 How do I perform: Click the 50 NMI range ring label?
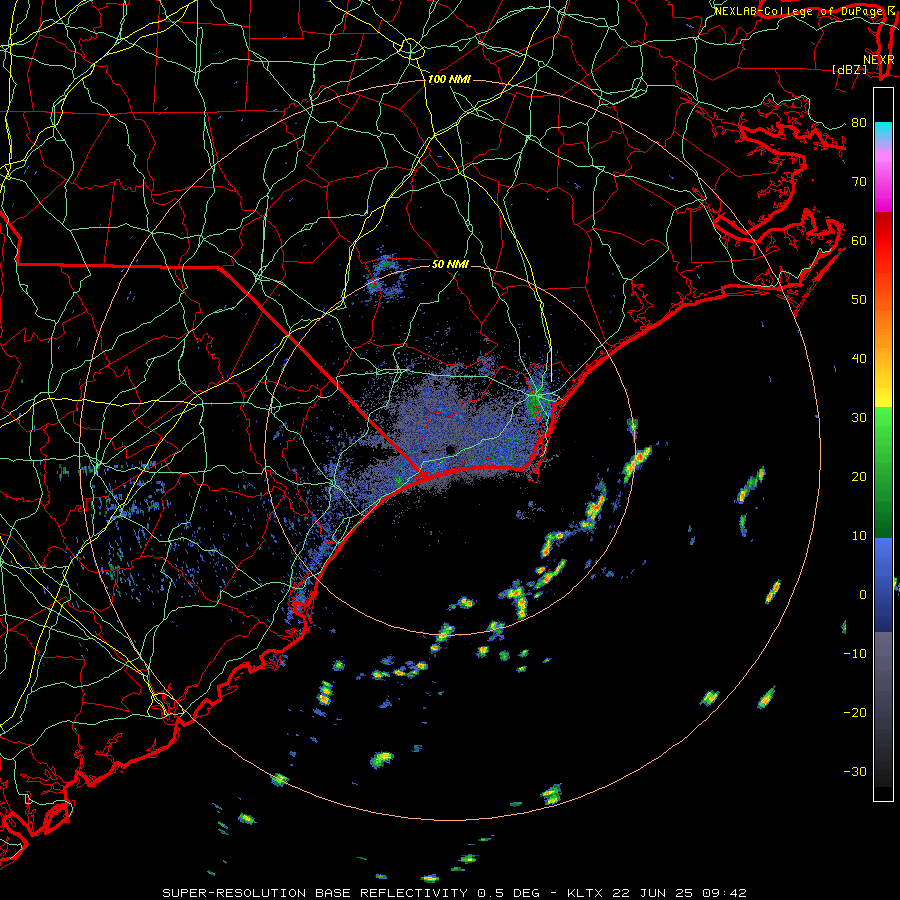(450, 264)
